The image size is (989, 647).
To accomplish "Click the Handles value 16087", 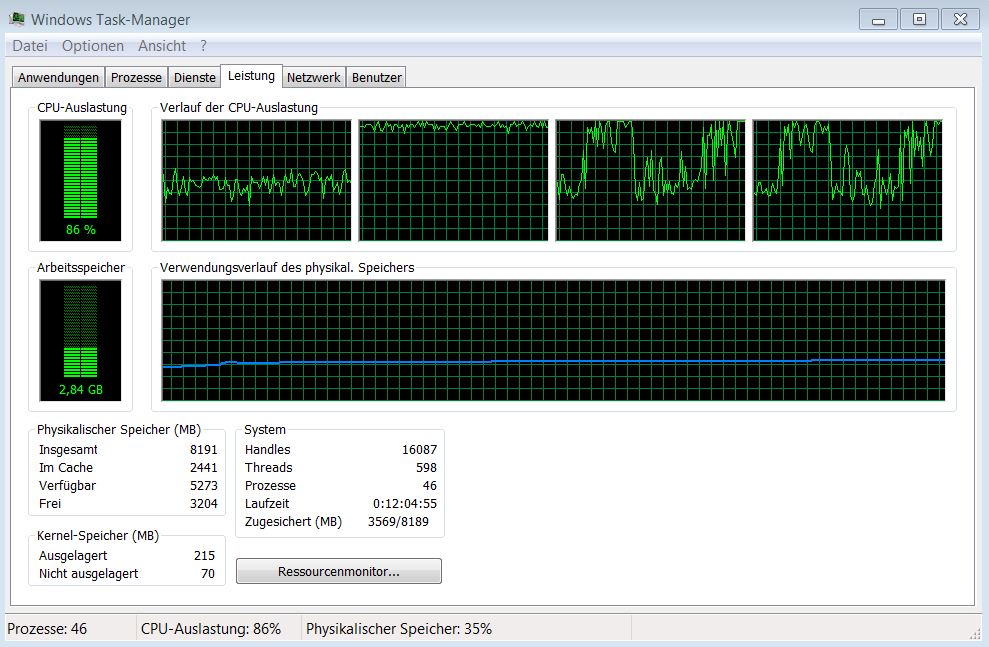I will [x=419, y=450].
